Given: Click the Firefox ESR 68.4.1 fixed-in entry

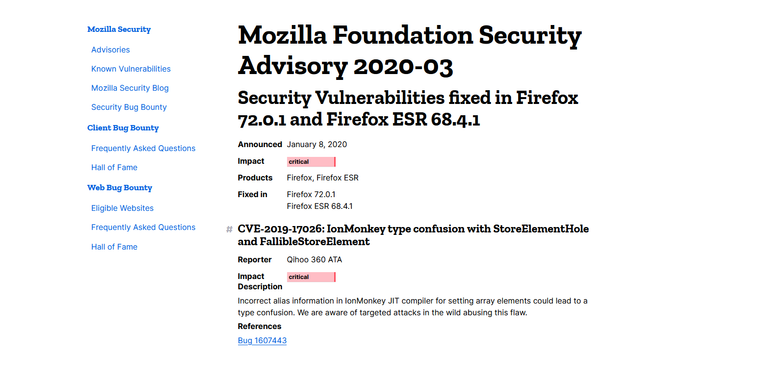Looking at the screenshot, I should pos(320,206).
